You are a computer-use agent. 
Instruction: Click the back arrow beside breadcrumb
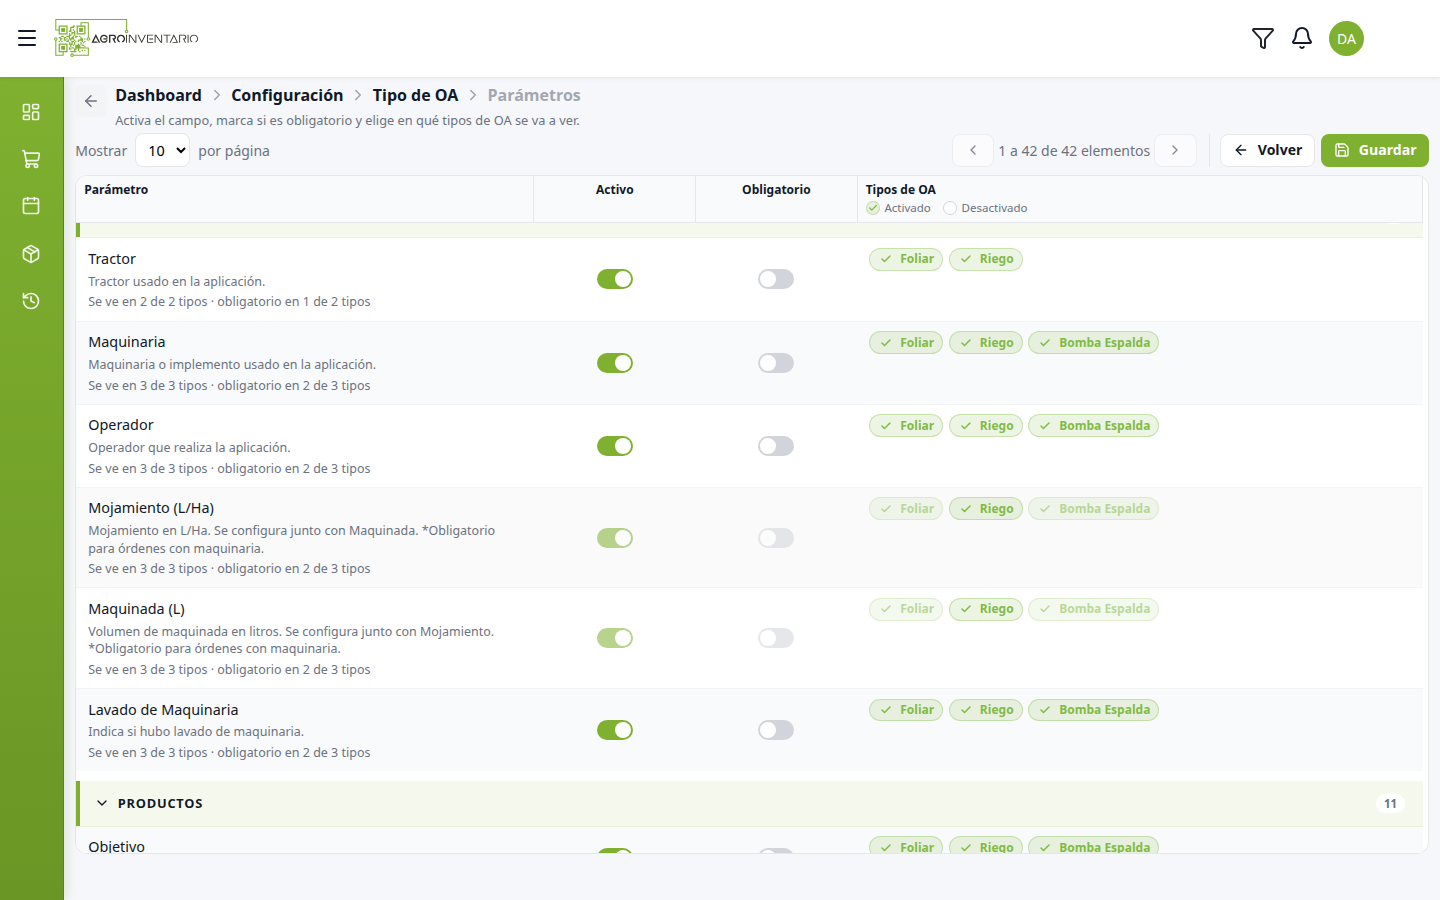(x=91, y=101)
